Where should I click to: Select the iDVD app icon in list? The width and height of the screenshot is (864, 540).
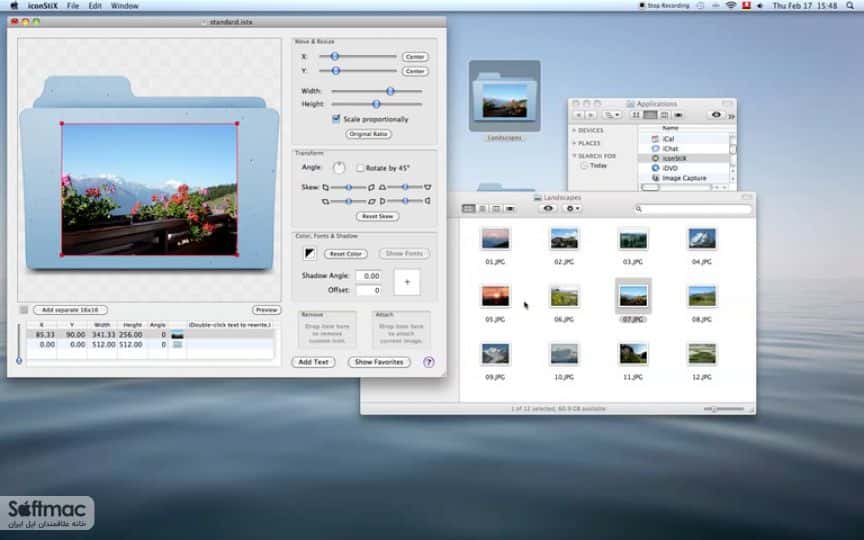click(x=655, y=168)
